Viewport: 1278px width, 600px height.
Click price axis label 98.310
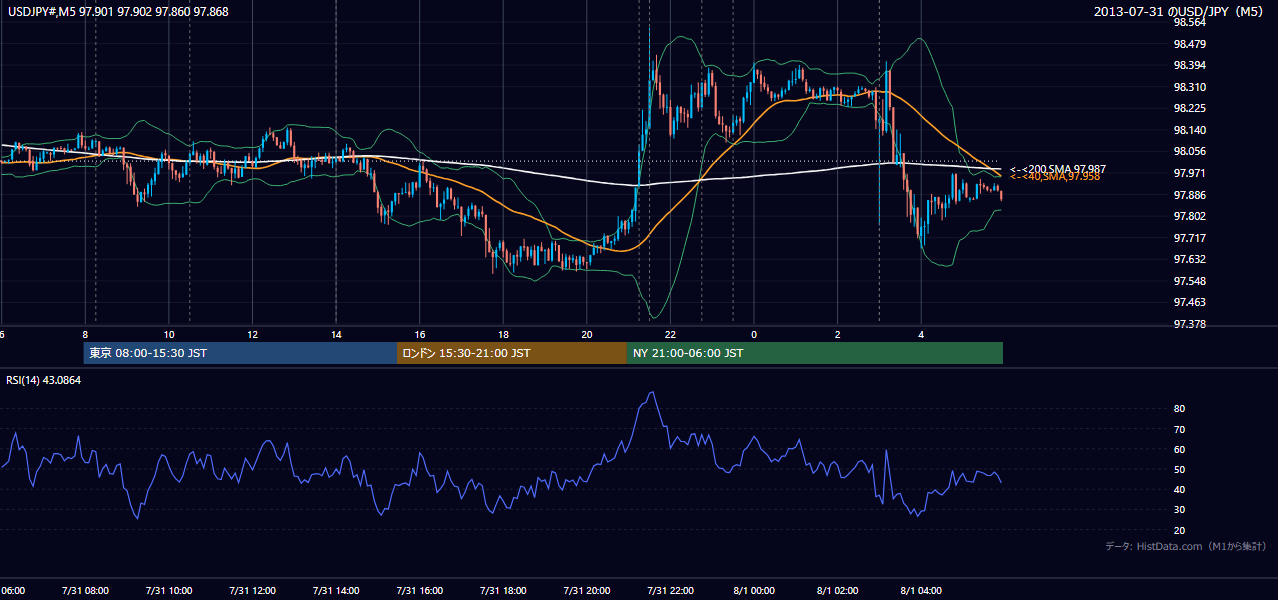(1189, 87)
